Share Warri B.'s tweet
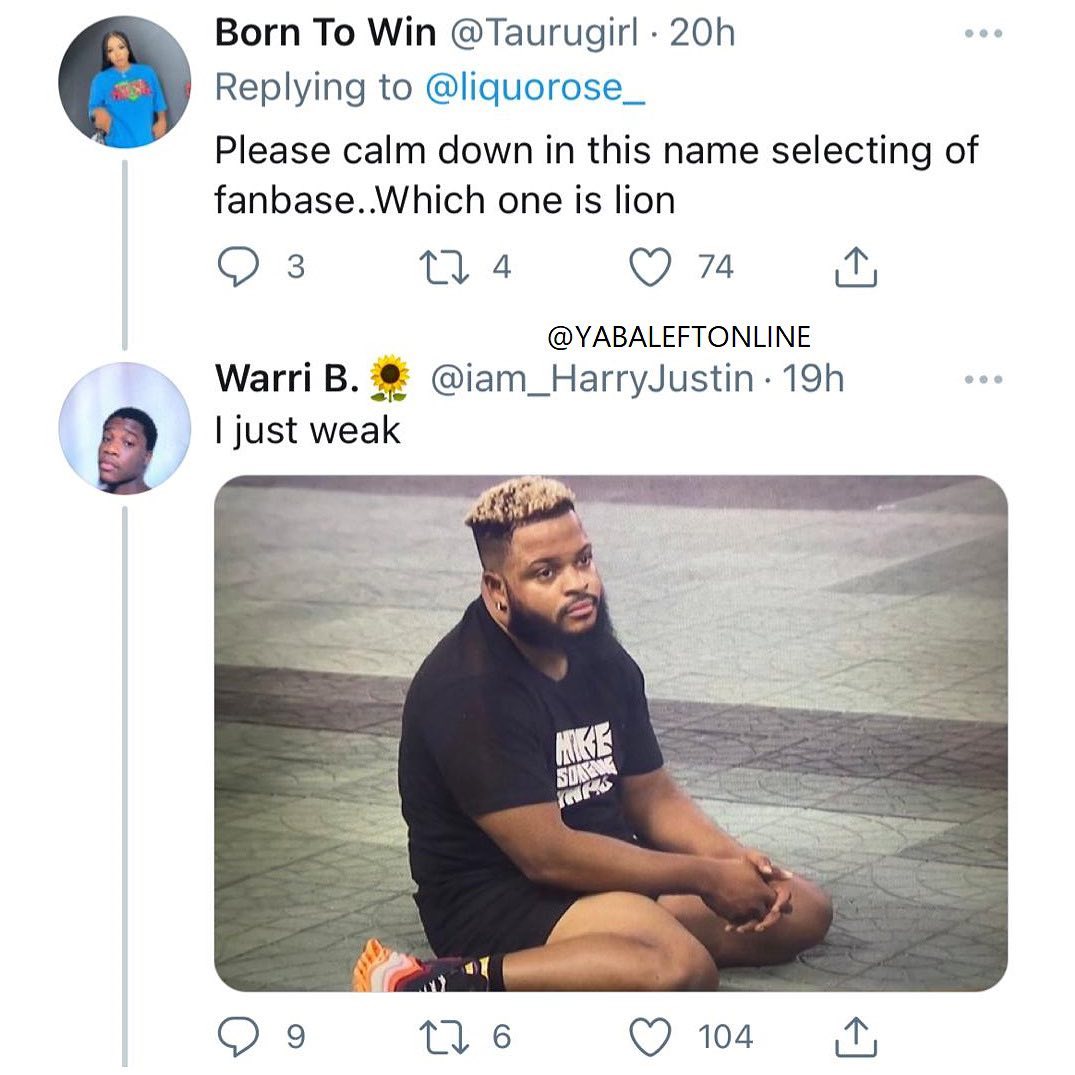Image resolution: width=1075 pixels, height=1075 pixels. (856, 1036)
